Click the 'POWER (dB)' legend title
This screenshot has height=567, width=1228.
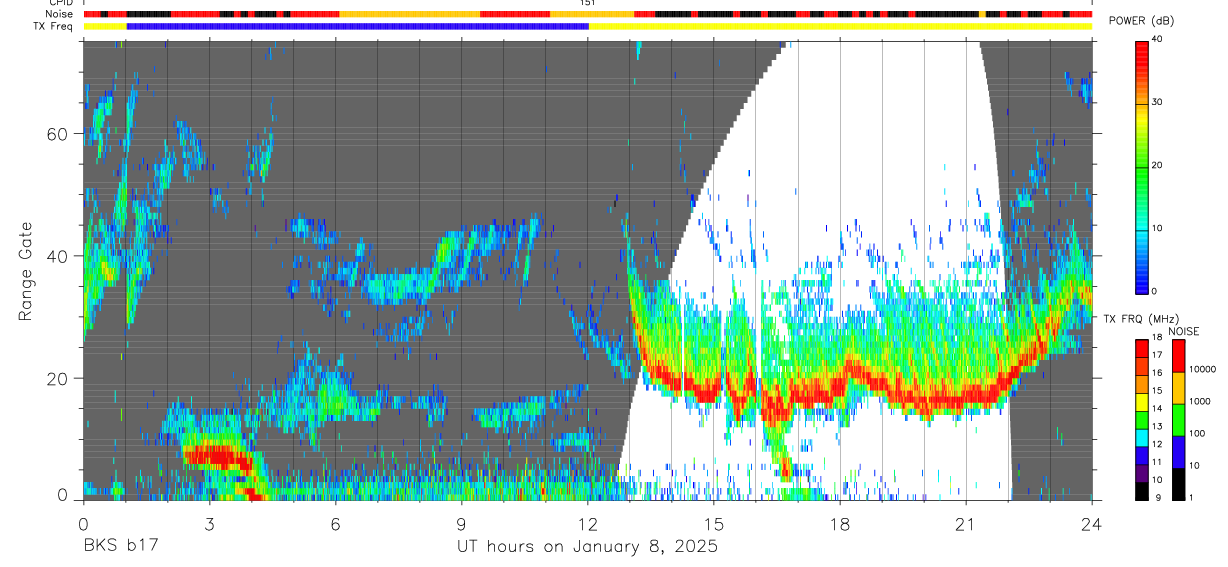click(x=1141, y=21)
